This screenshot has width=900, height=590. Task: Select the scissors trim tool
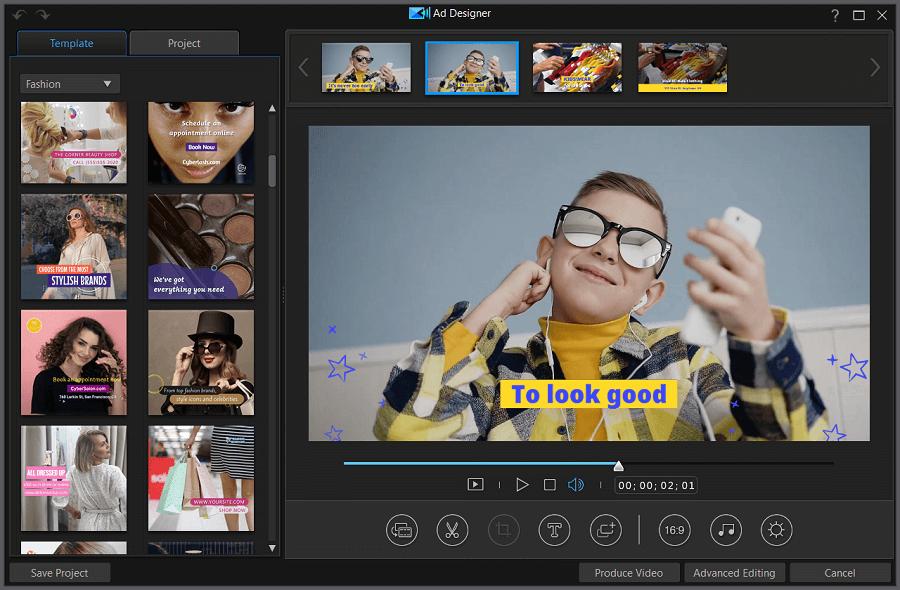[452, 530]
